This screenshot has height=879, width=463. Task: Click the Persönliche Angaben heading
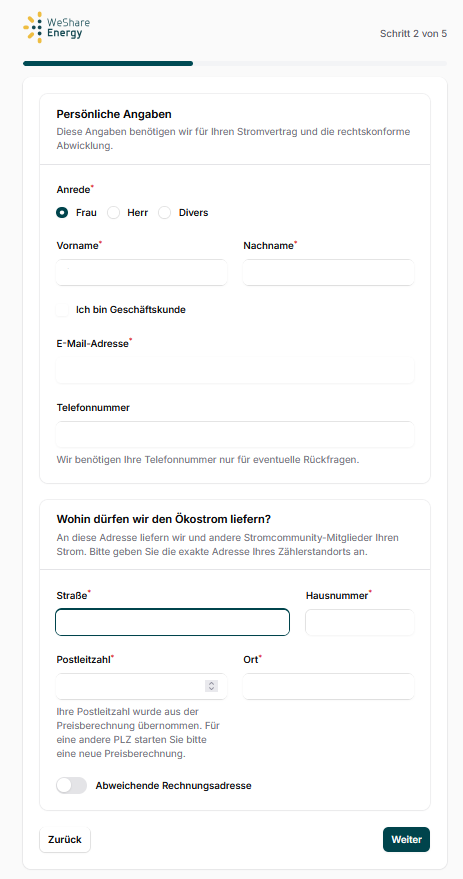[114, 114]
